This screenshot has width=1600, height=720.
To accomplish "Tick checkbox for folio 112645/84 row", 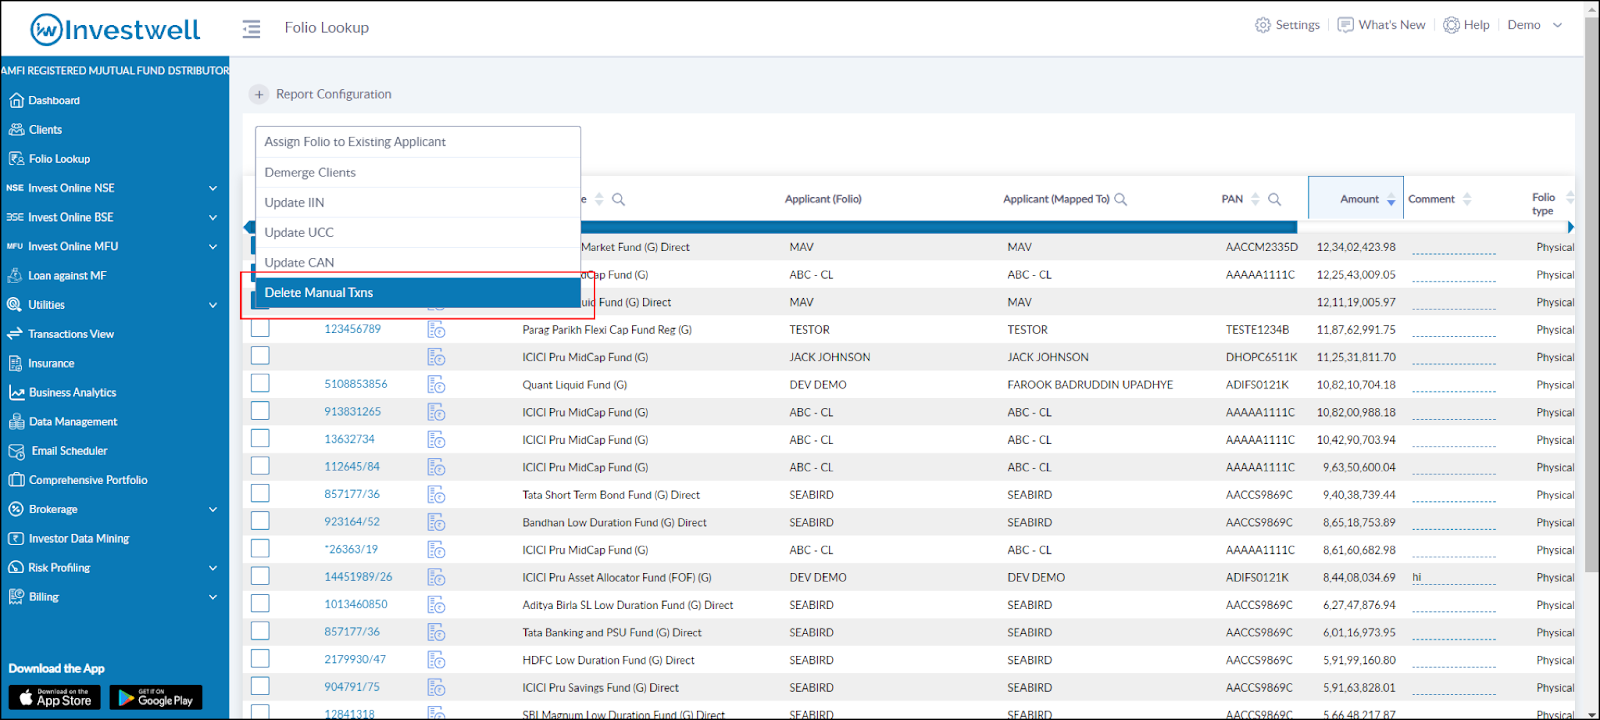I will pyautogui.click(x=260, y=465).
